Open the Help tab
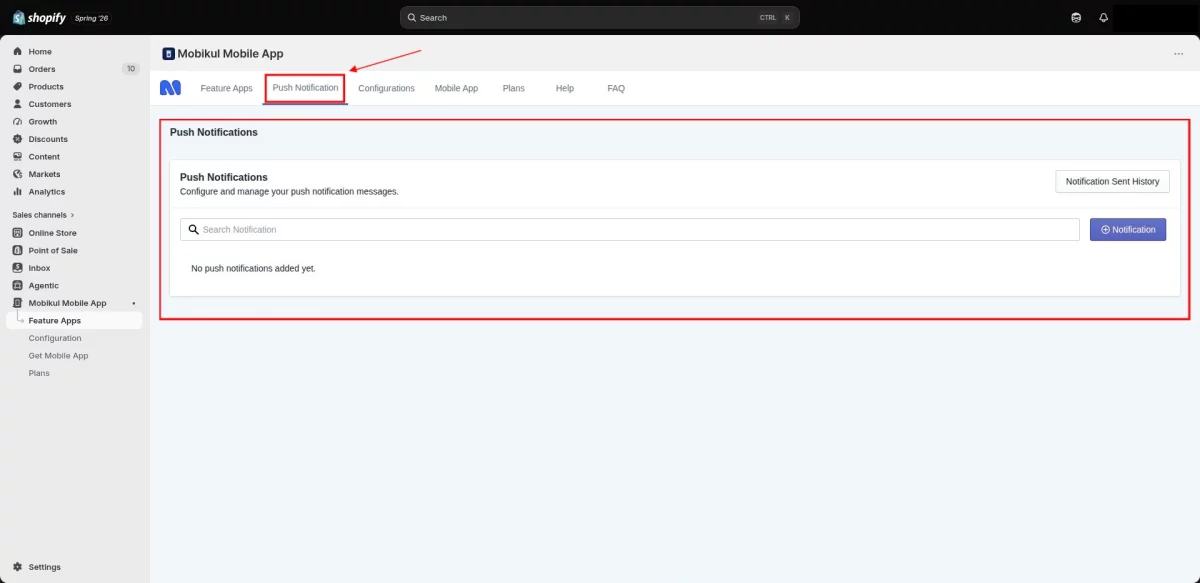1200x583 pixels. pyautogui.click(x=565, y=88)
